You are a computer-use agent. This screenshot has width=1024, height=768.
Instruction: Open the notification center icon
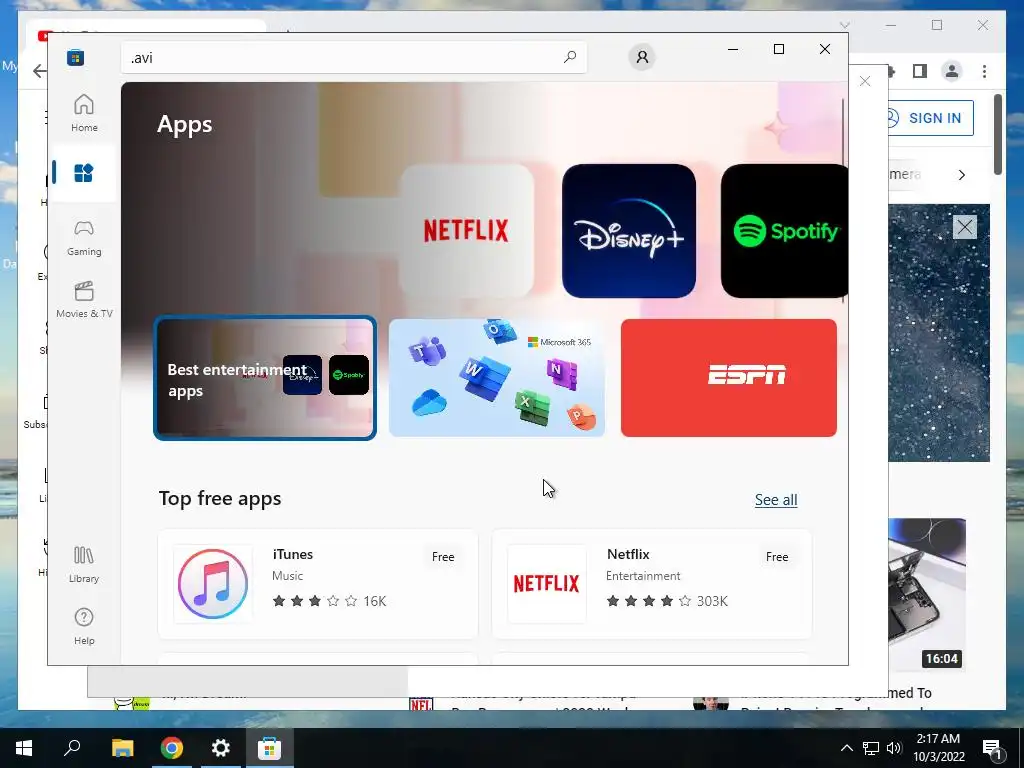pos(992,748)
